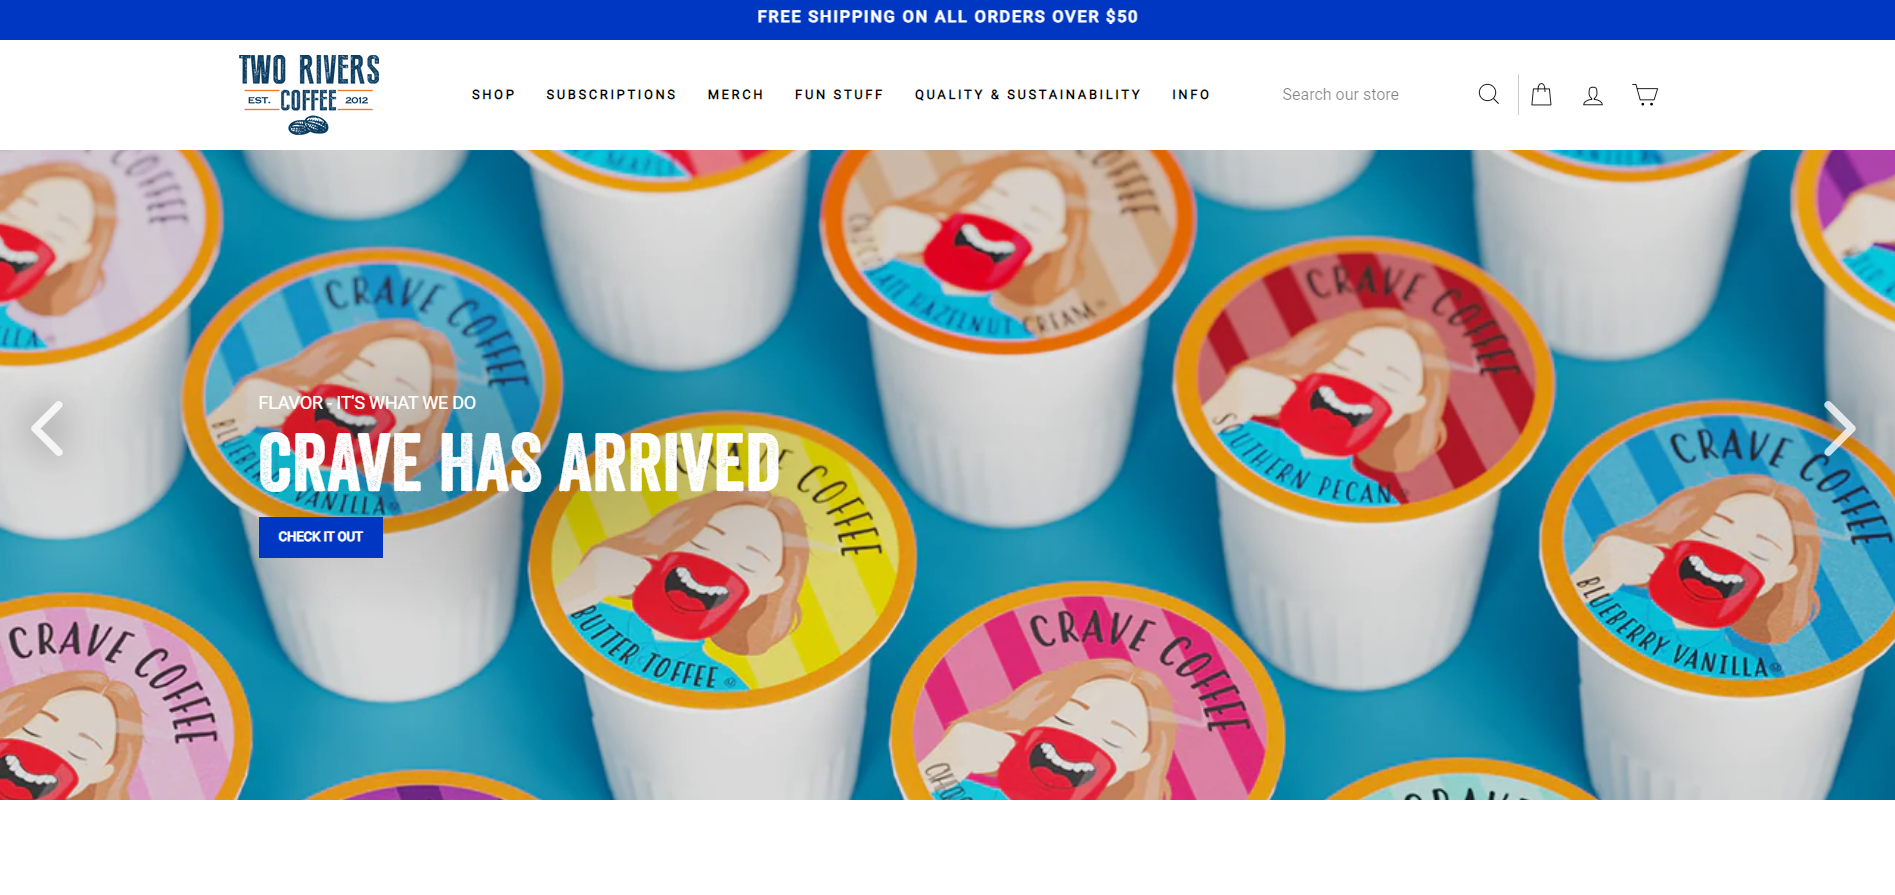Open the shopping cart icon
1895x895 pixels.
[1645, 94]
